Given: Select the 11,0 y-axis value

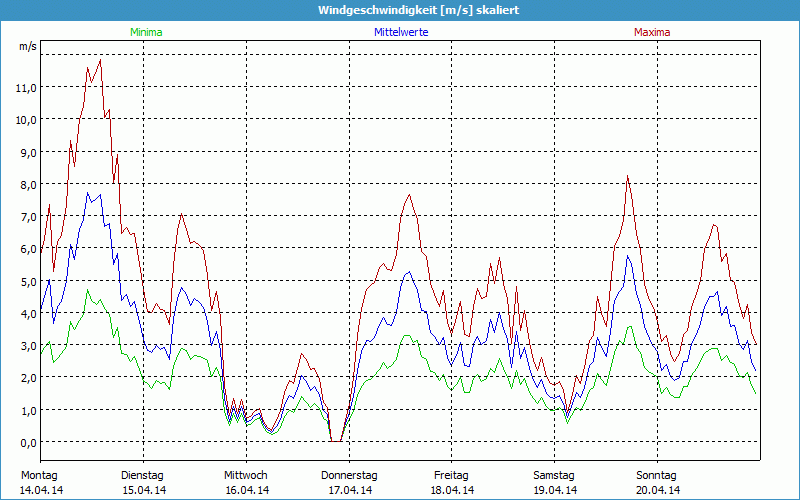Looking at the screenshot, I should (27, 87).
